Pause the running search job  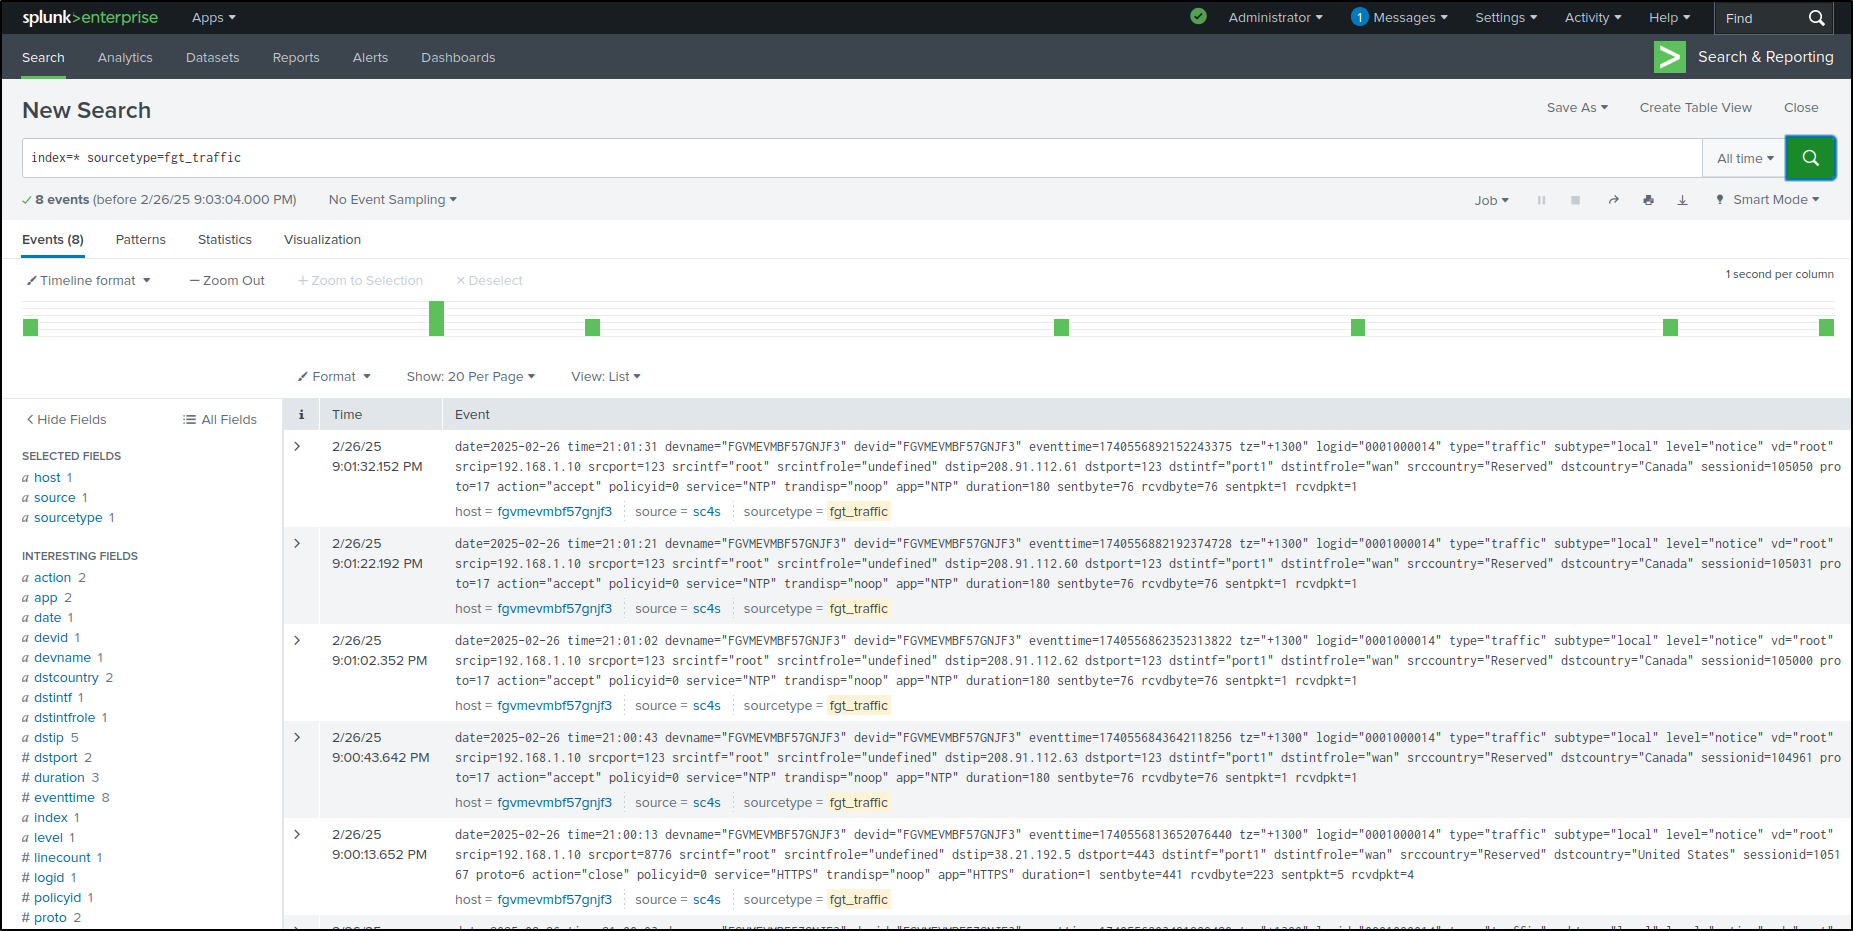click(1541, 199)
